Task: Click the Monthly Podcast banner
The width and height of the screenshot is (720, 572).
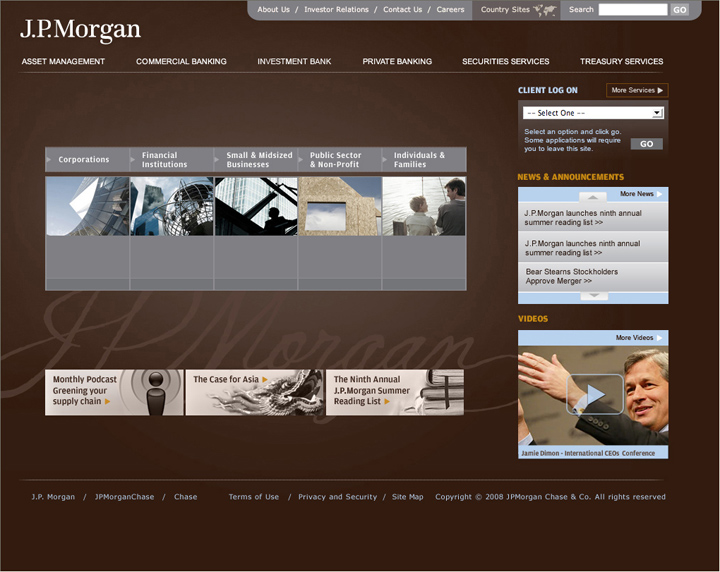Action: pos(114,393)
